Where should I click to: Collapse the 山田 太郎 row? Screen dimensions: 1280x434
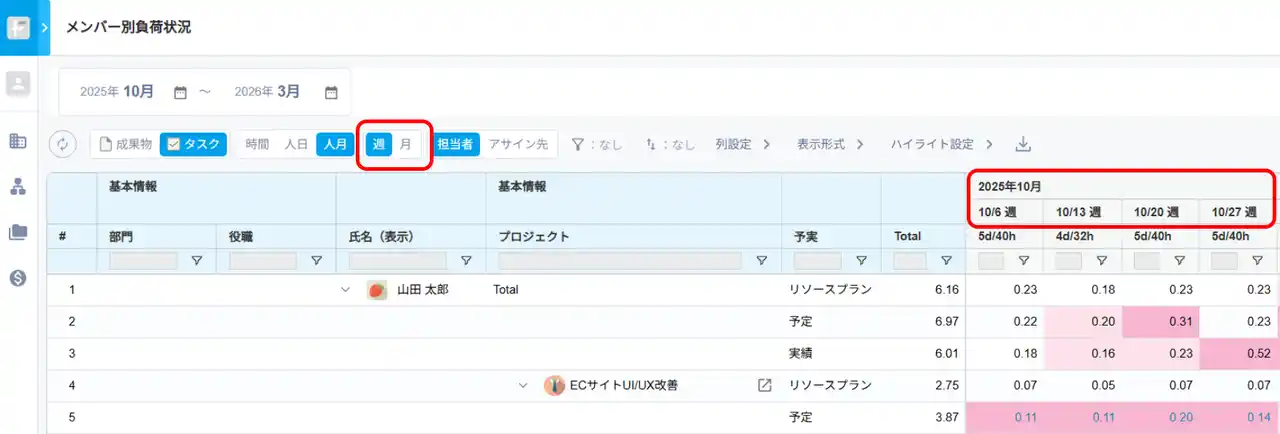(346, 290)
